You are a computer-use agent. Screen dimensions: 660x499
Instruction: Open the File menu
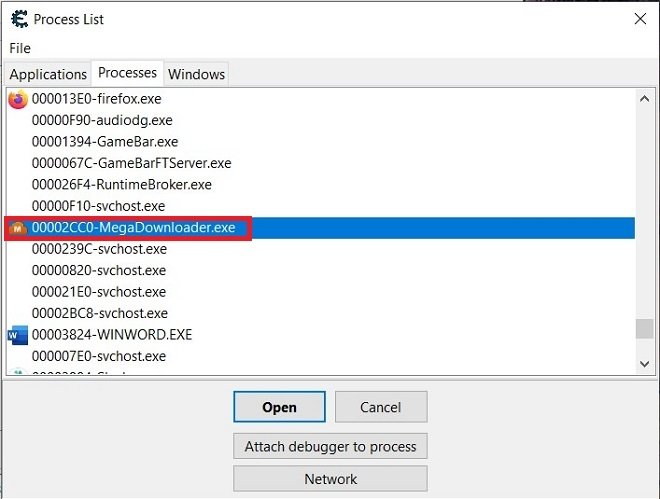pos(20,48)
